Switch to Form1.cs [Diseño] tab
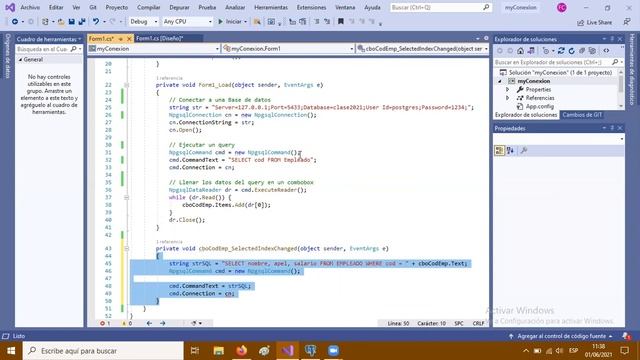This screenshot has height=360, width=640. point(159,38)
